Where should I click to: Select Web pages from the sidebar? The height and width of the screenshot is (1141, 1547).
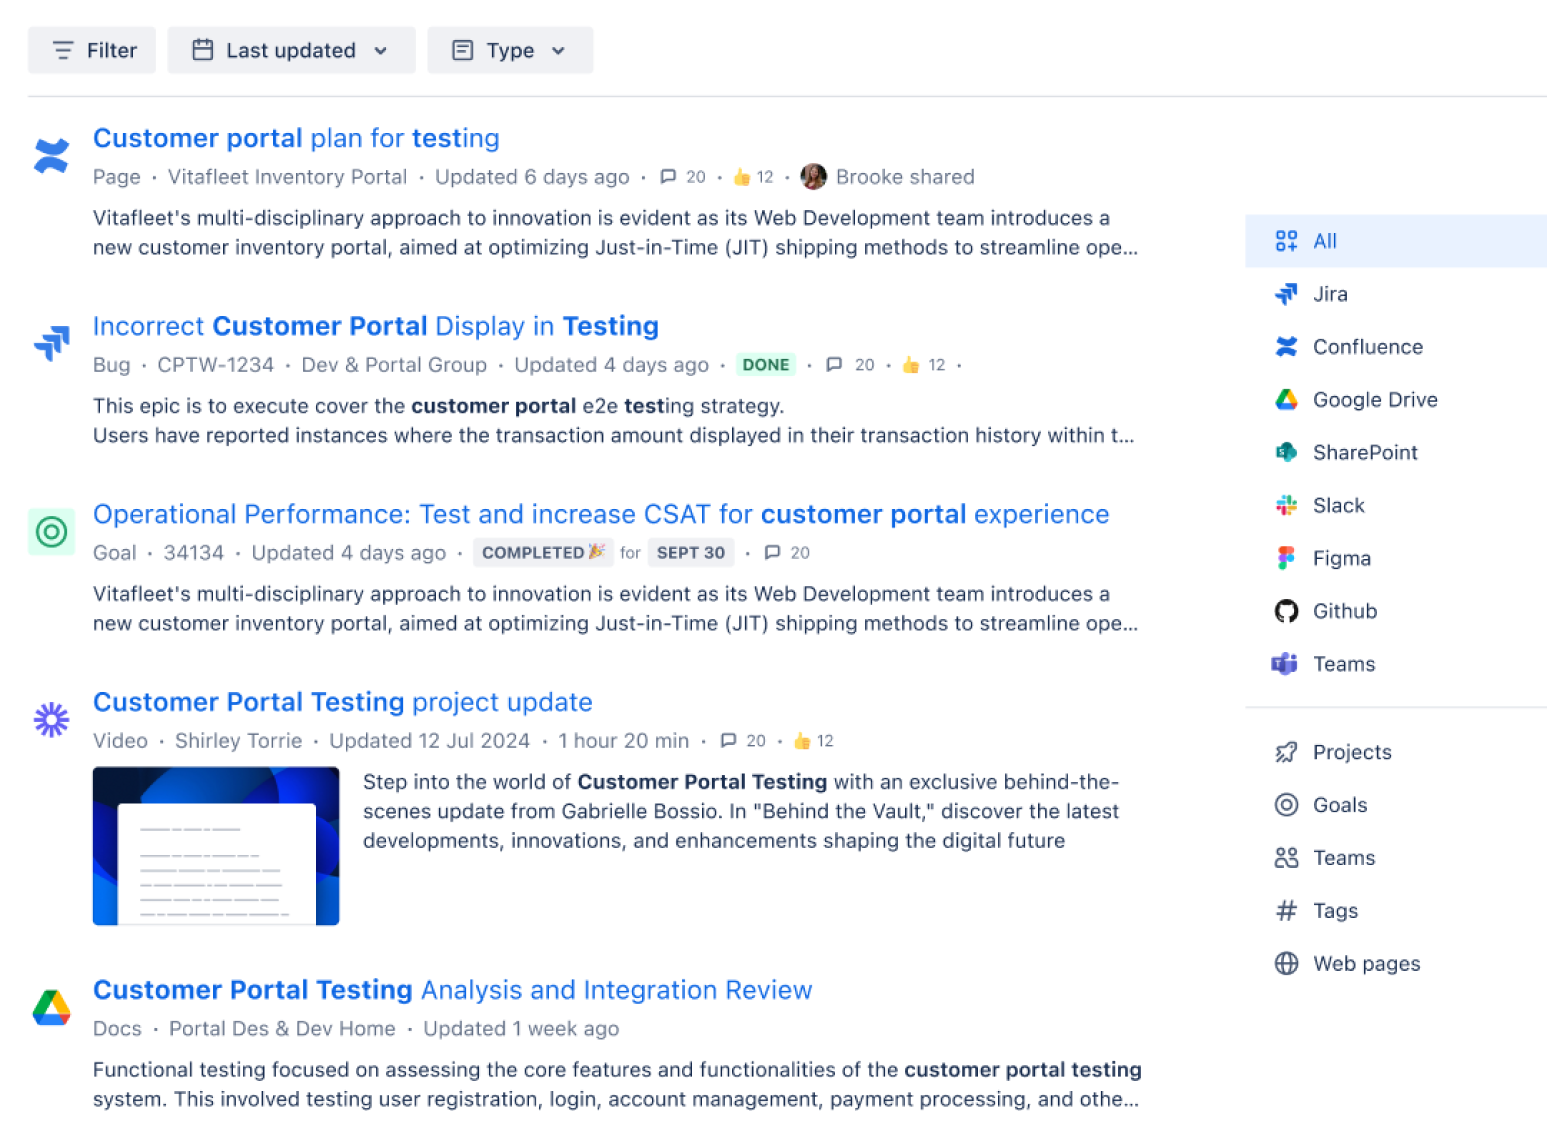(x=1366, y=963)
